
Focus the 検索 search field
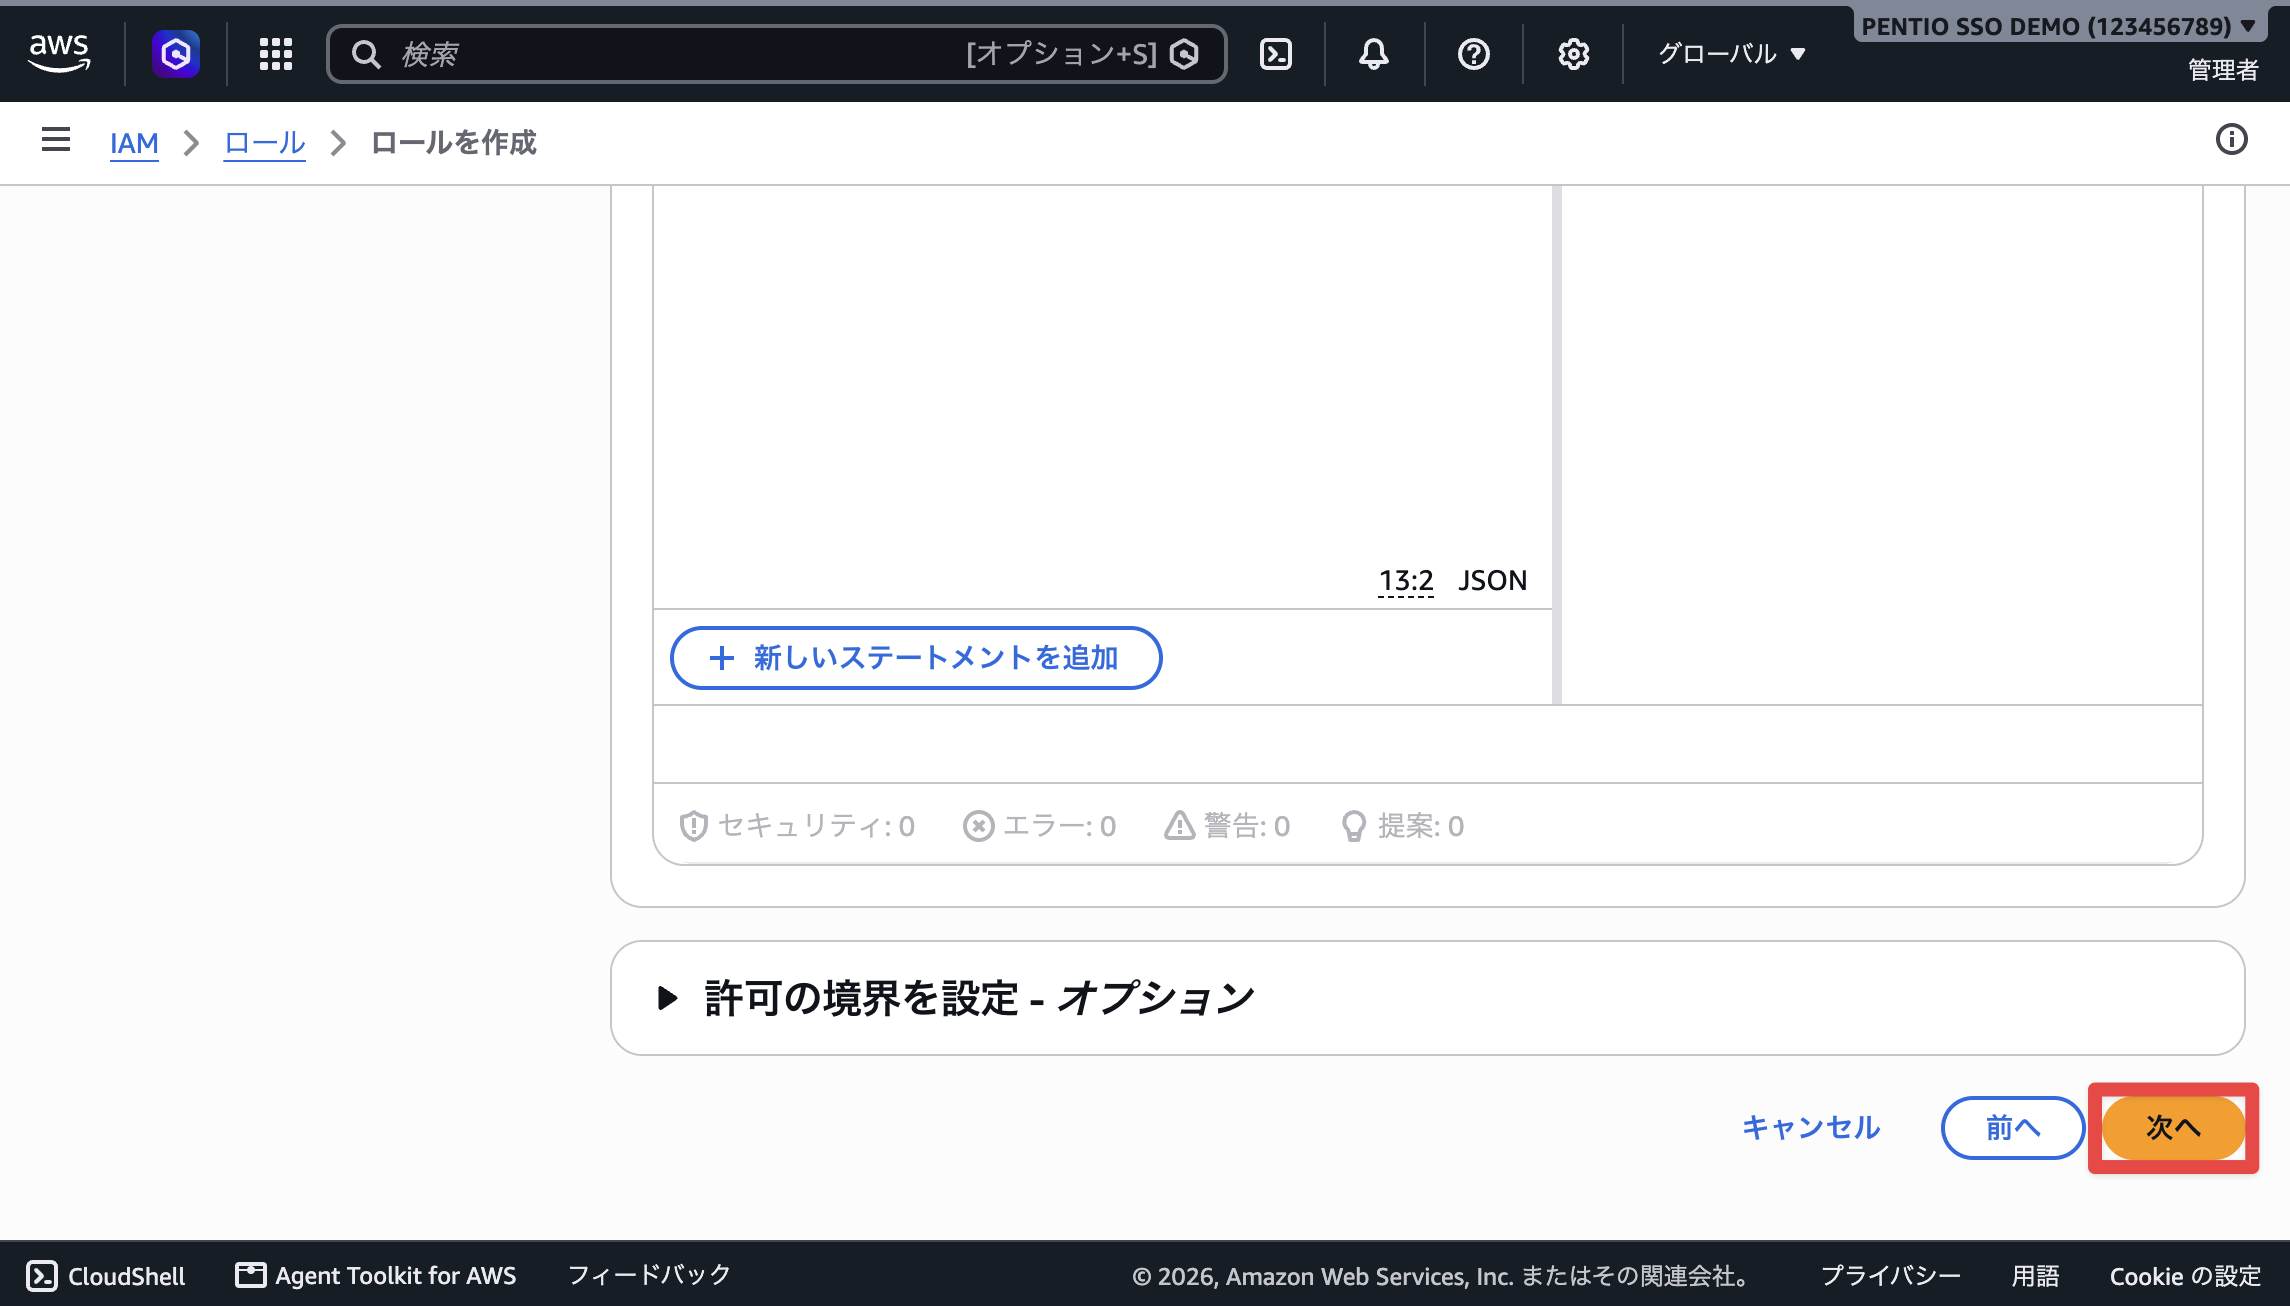(777, 54)
